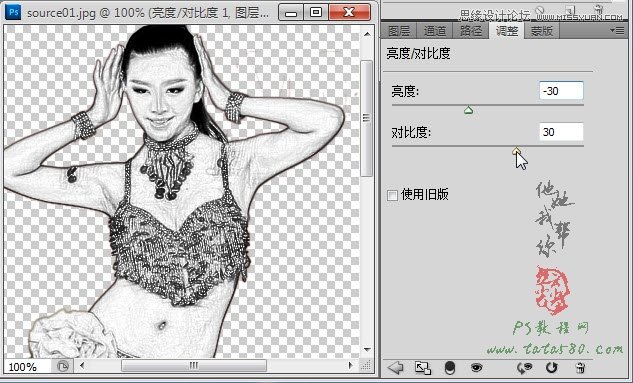The width and height of the screenshot is (633, 383).
Task: Return to adjustment list with back arrow
Action: (396, 368)
